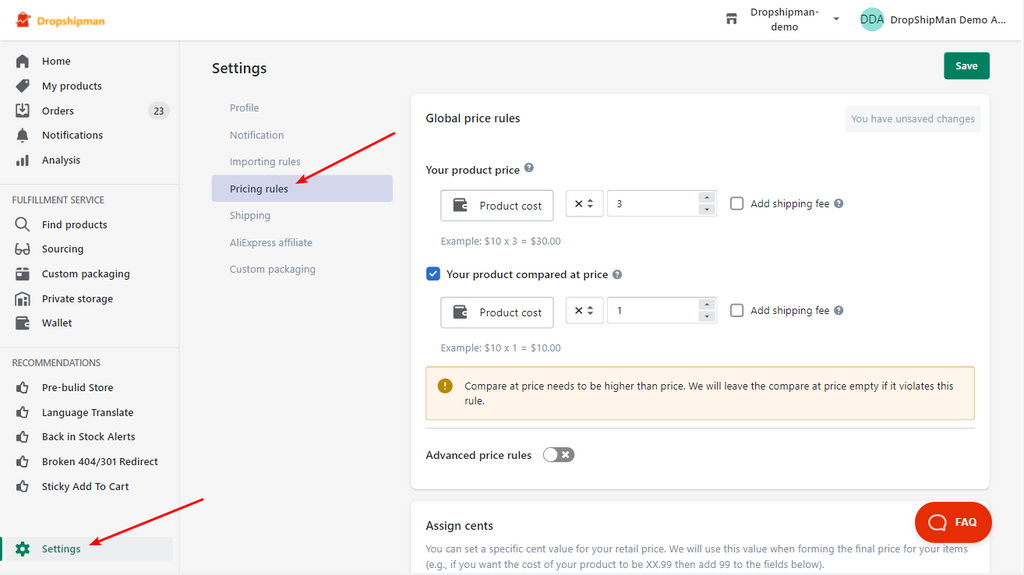Click the green Save button

pyautogui.click(x=966, y=66)
